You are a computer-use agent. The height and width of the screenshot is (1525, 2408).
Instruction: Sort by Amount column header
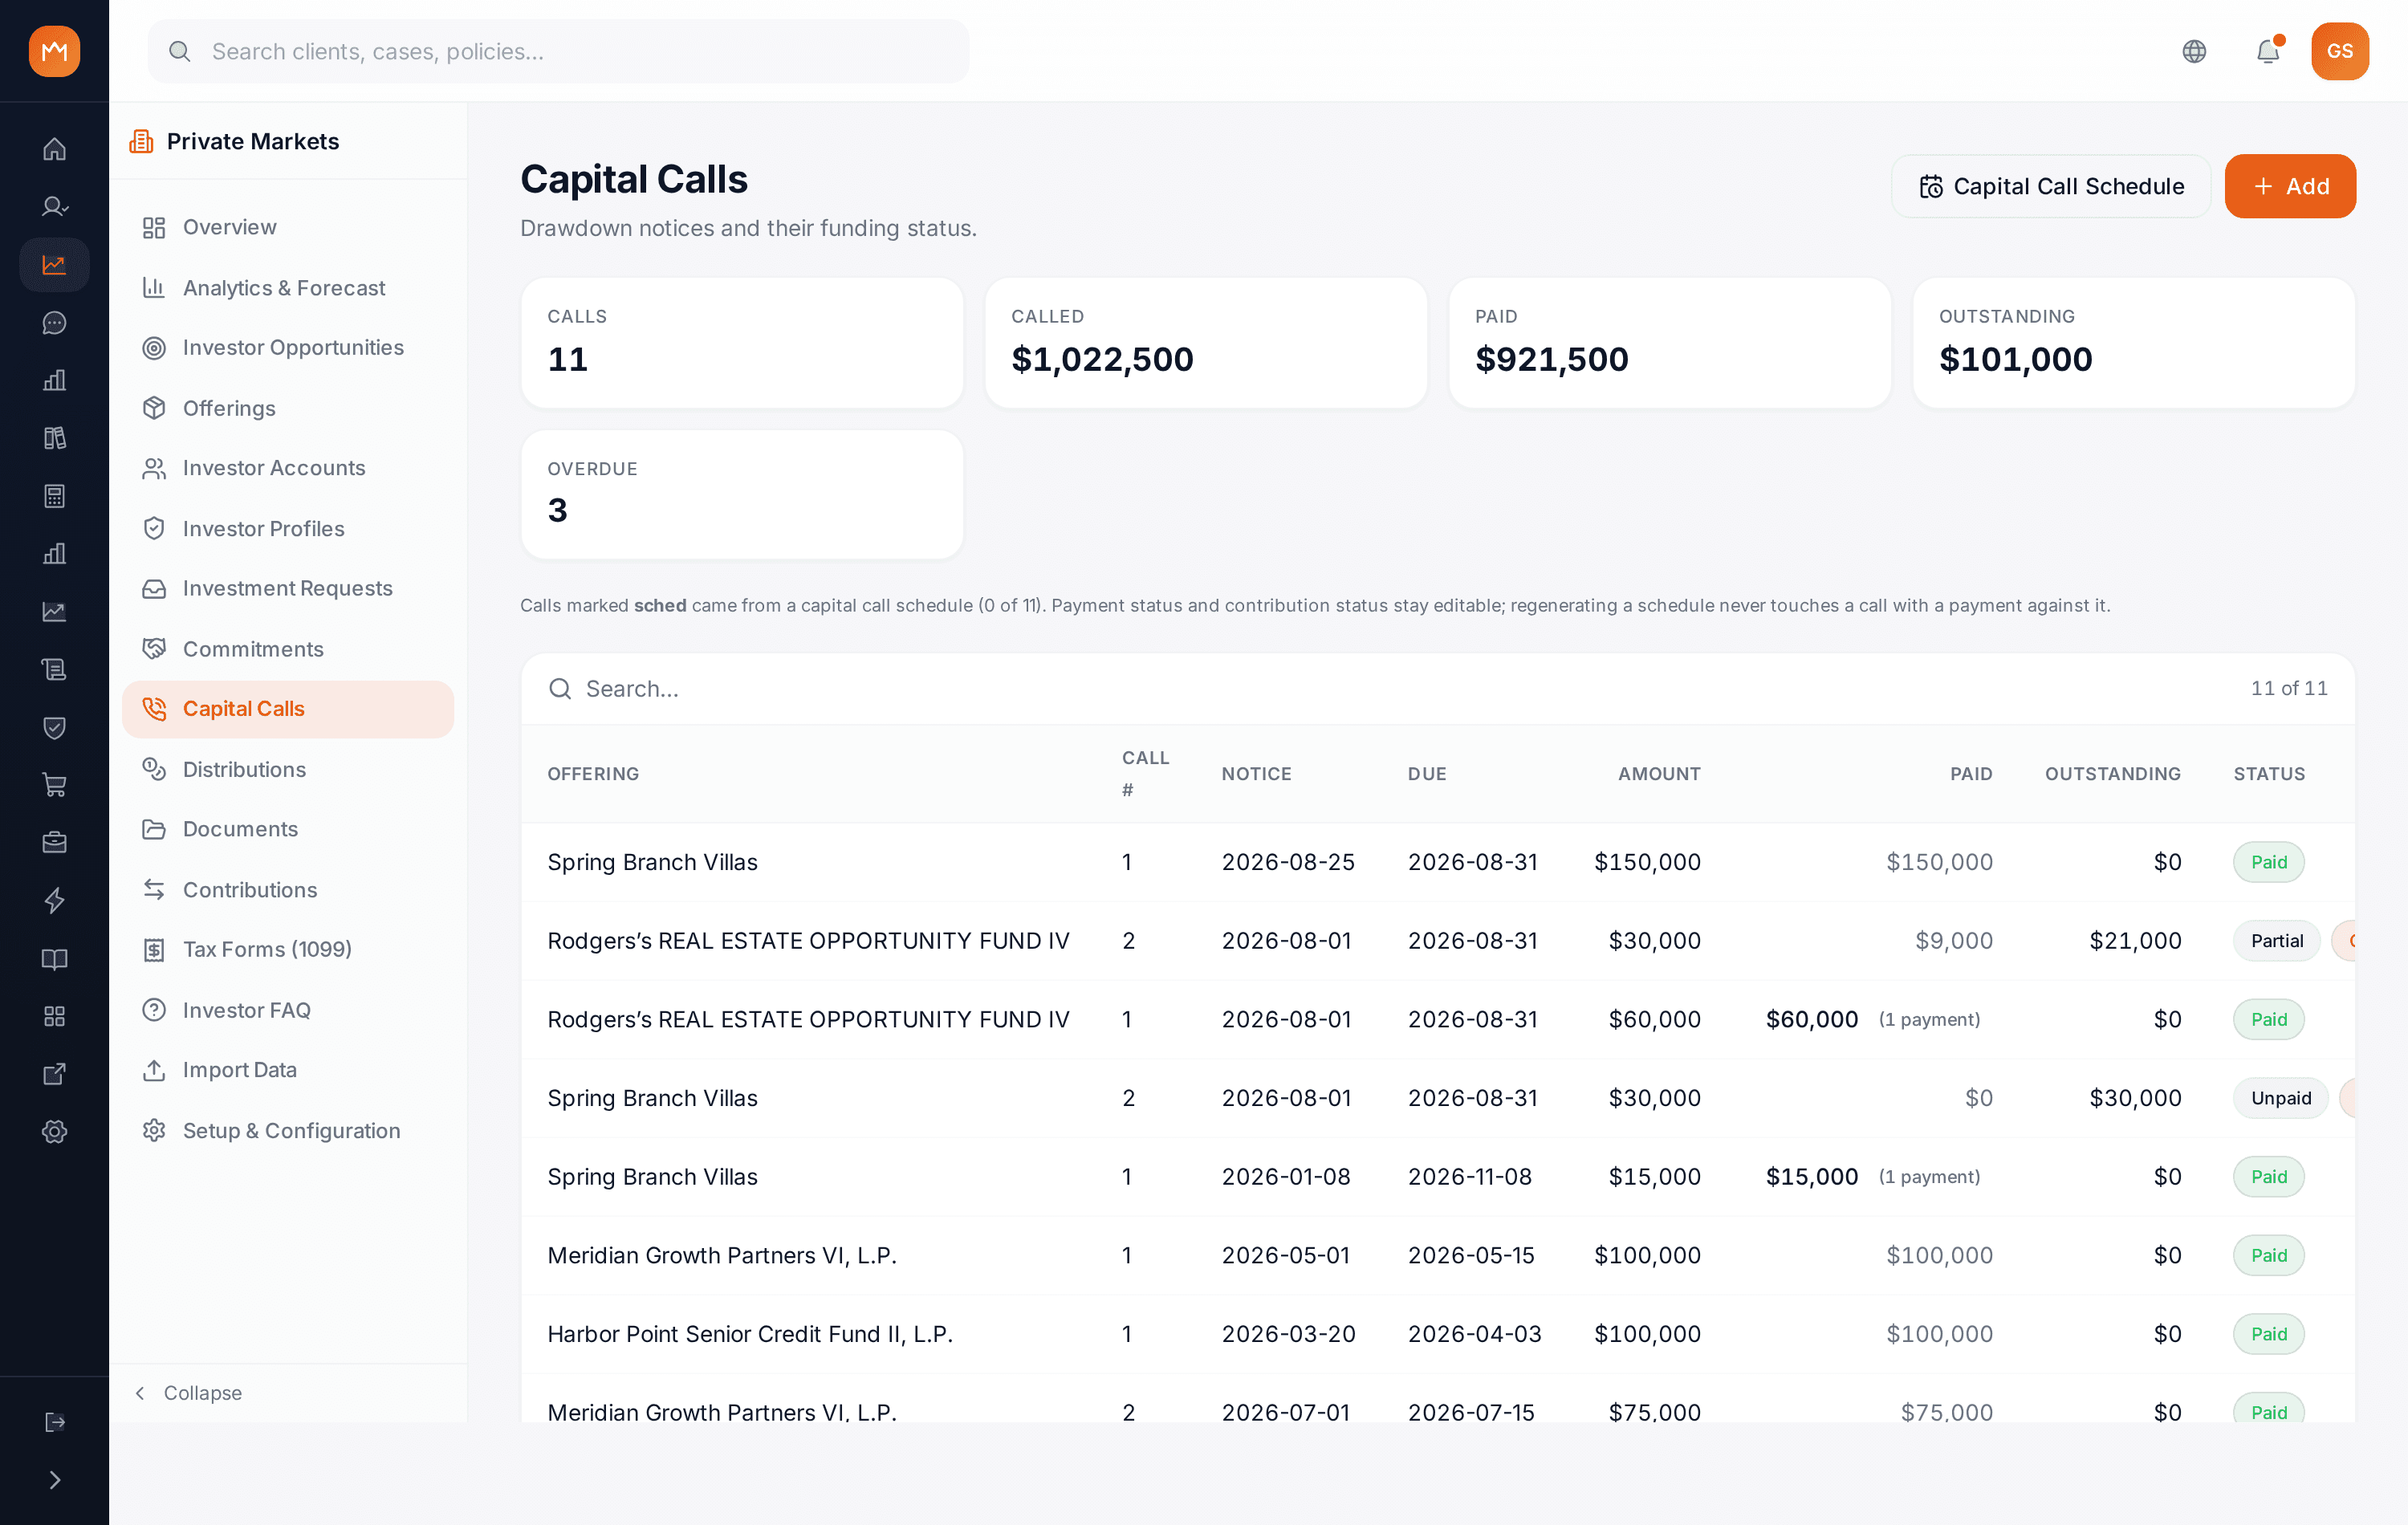click(x=1659, y=774)
